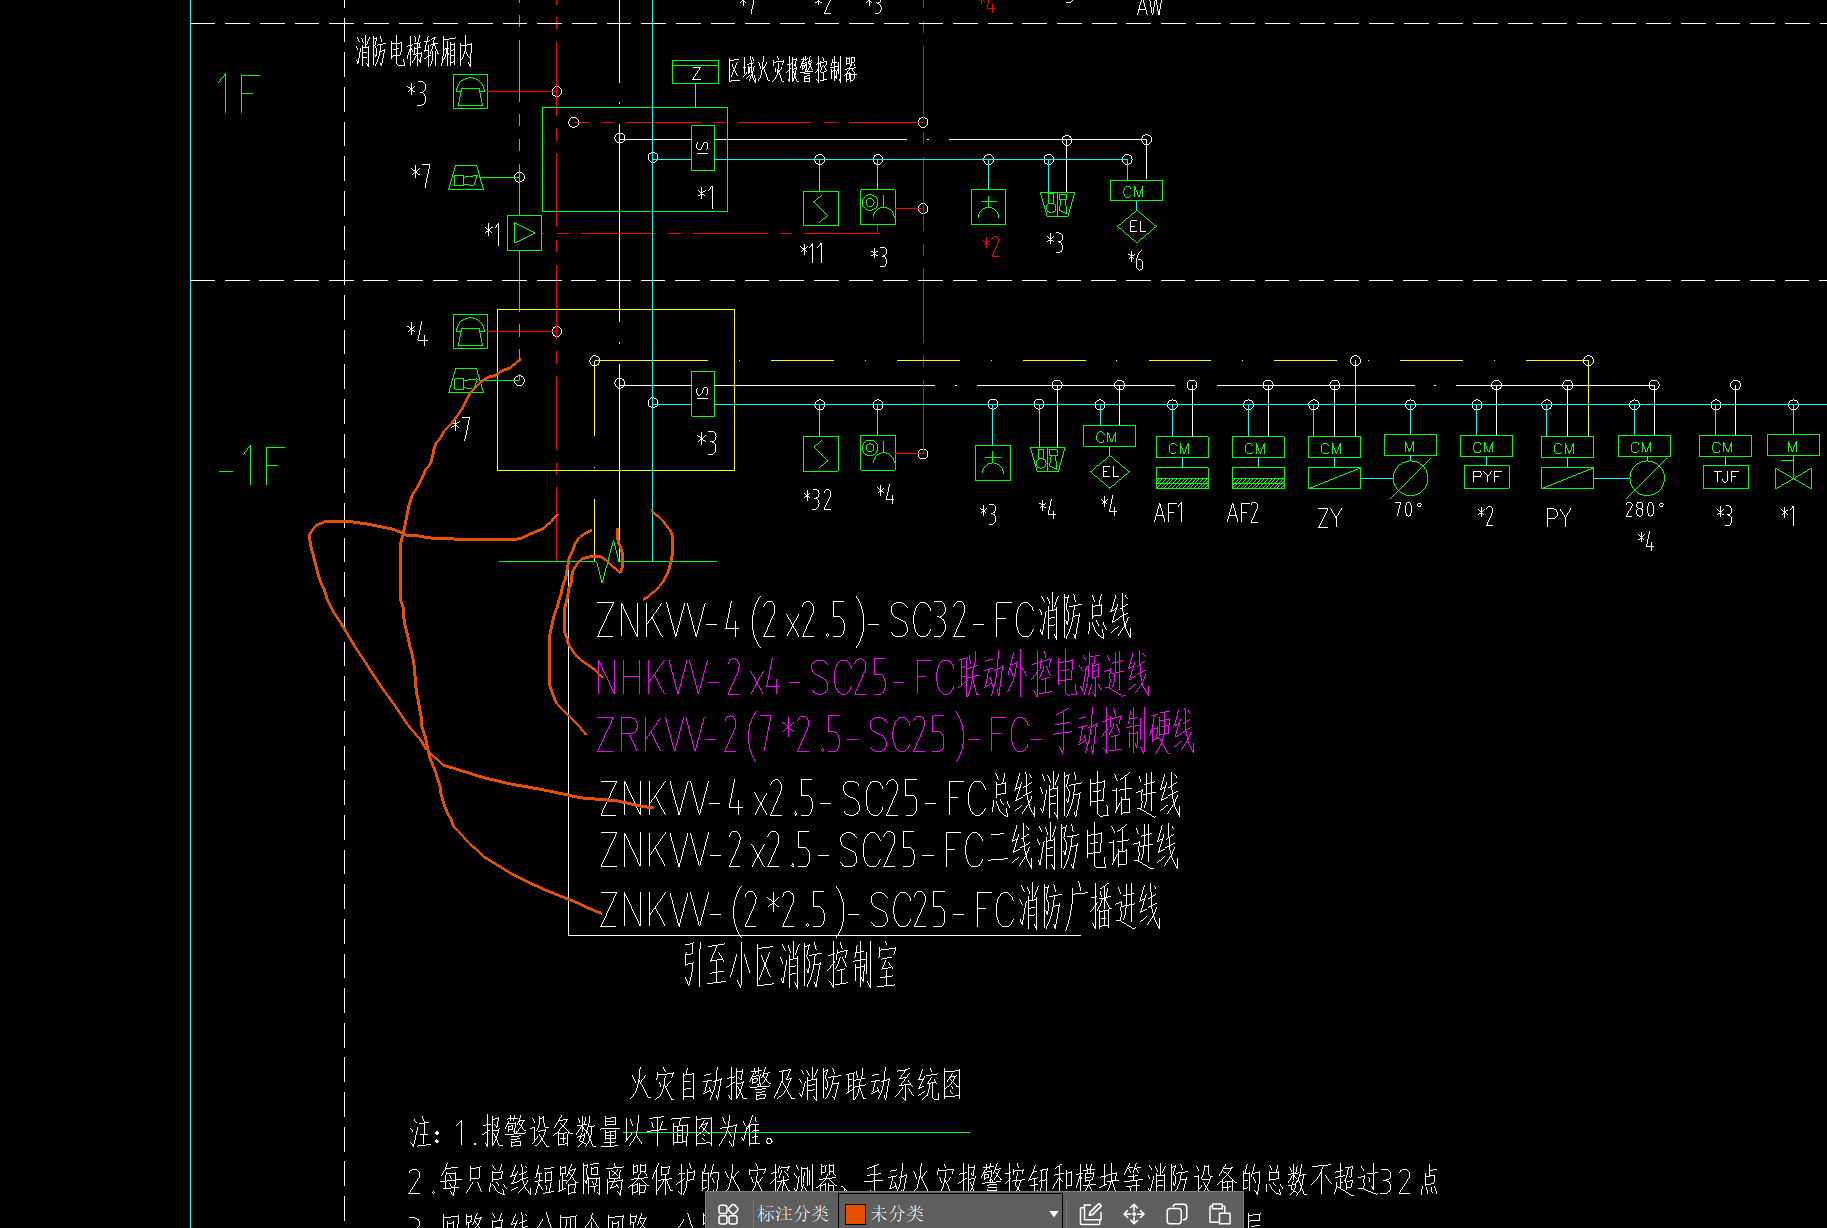Select the 1F fire telephone symbol marked *3

471,92
